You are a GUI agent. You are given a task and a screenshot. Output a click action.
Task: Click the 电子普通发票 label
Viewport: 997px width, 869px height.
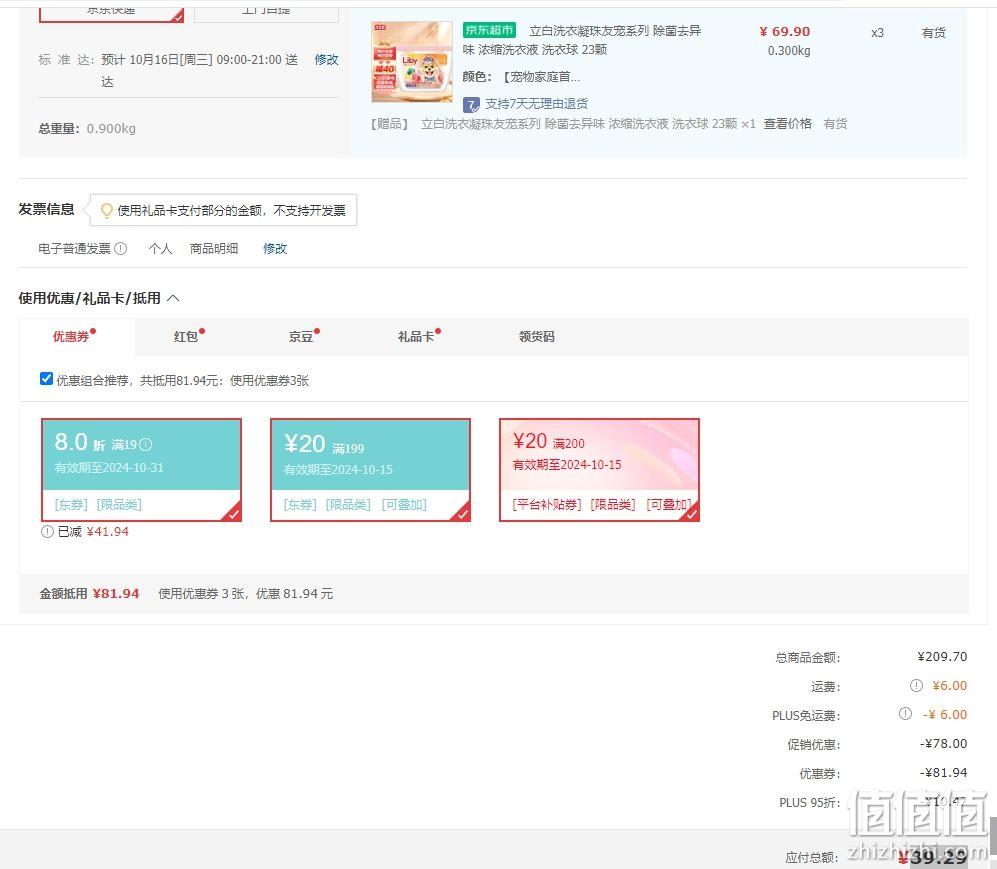74,249
